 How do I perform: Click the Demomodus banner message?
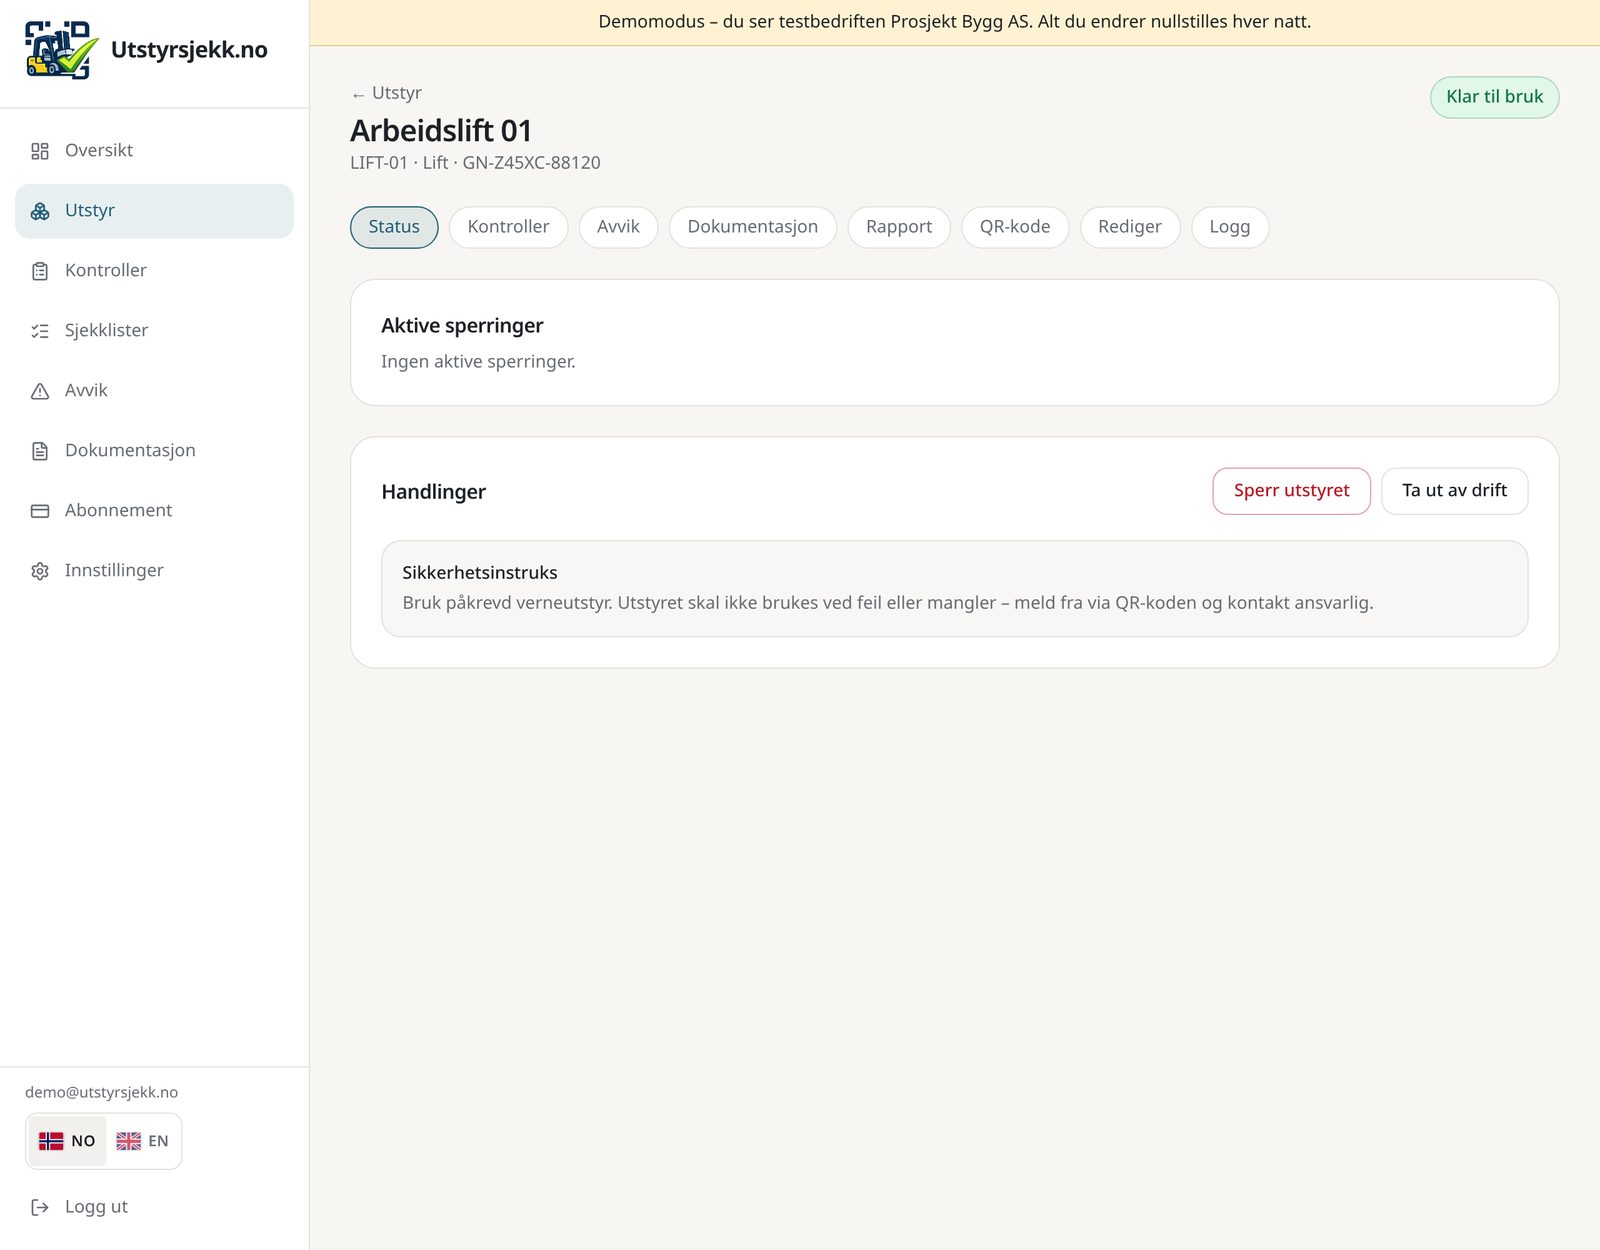(954, 22)
